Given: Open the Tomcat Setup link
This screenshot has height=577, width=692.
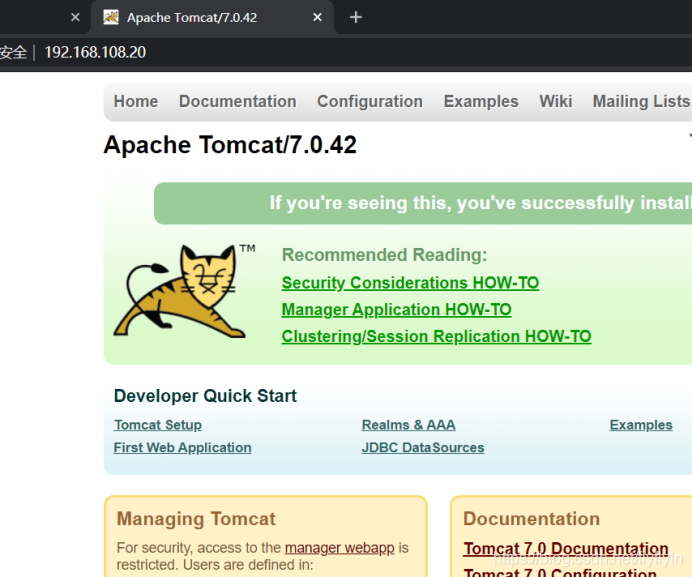Looking at the screenshot, I should click(x=158, y=425).
